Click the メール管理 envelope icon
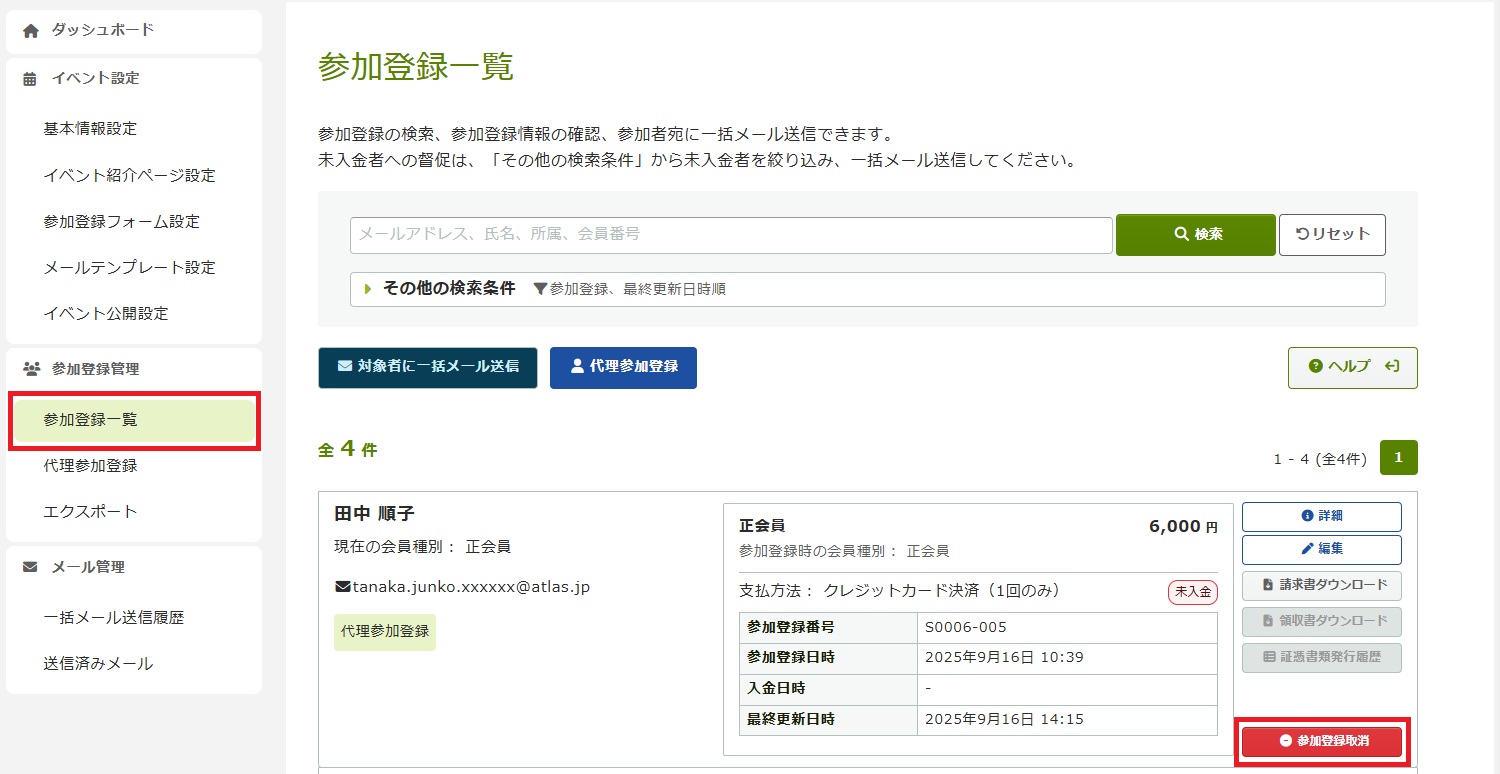The height and width of the screenshot is (774, 1500). 31,567
